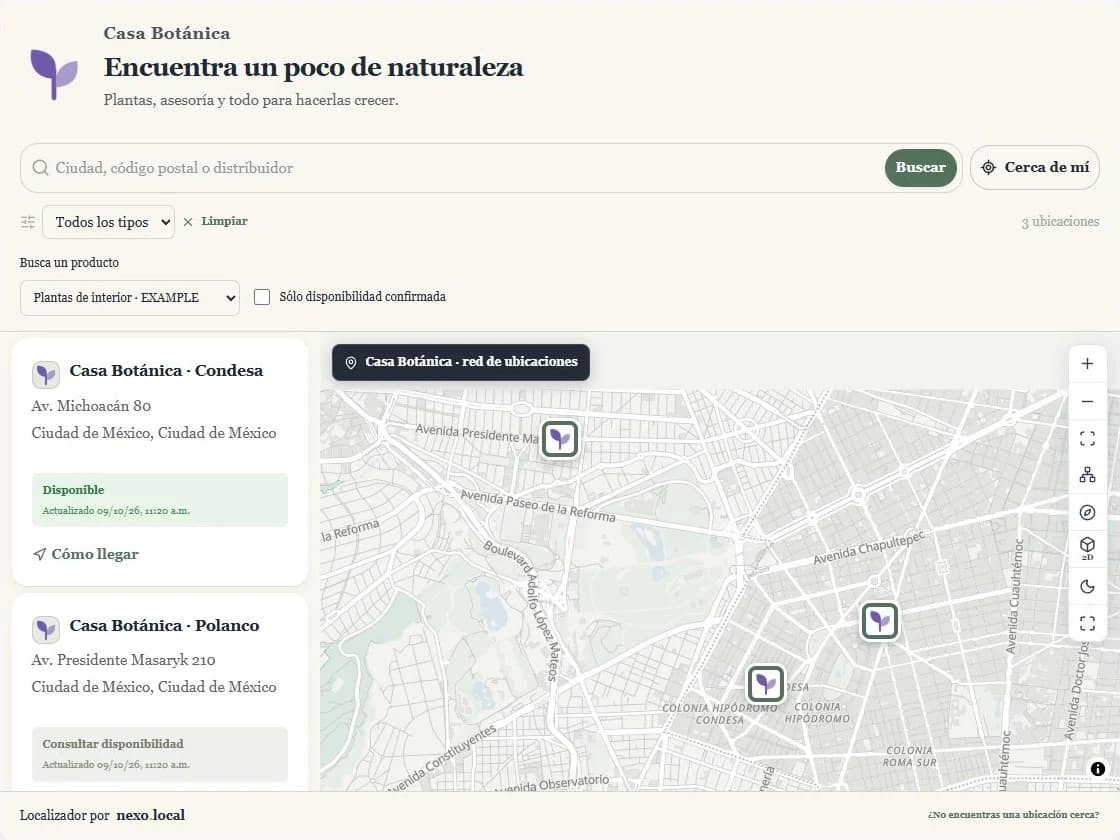
Task: Click Cómo llegar for Condesa
Action: [86, 554]
